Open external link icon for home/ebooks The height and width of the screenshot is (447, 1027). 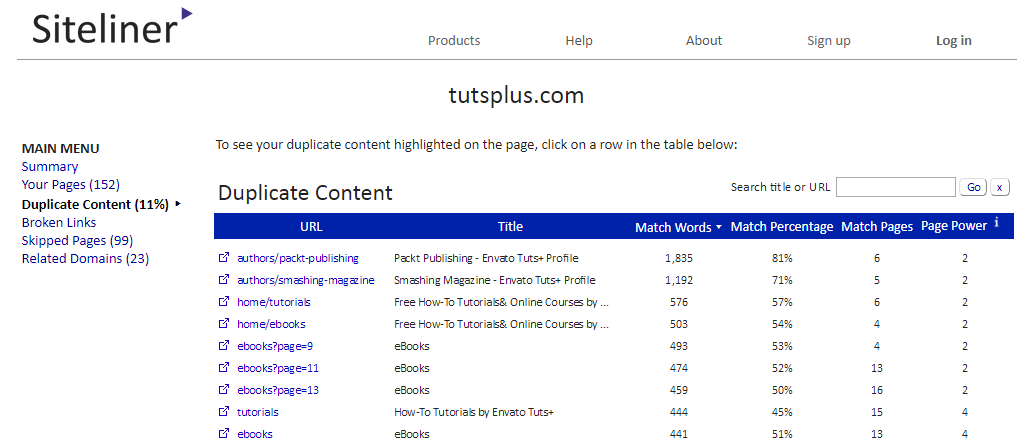pyautogui.click(x=224, y=324)
